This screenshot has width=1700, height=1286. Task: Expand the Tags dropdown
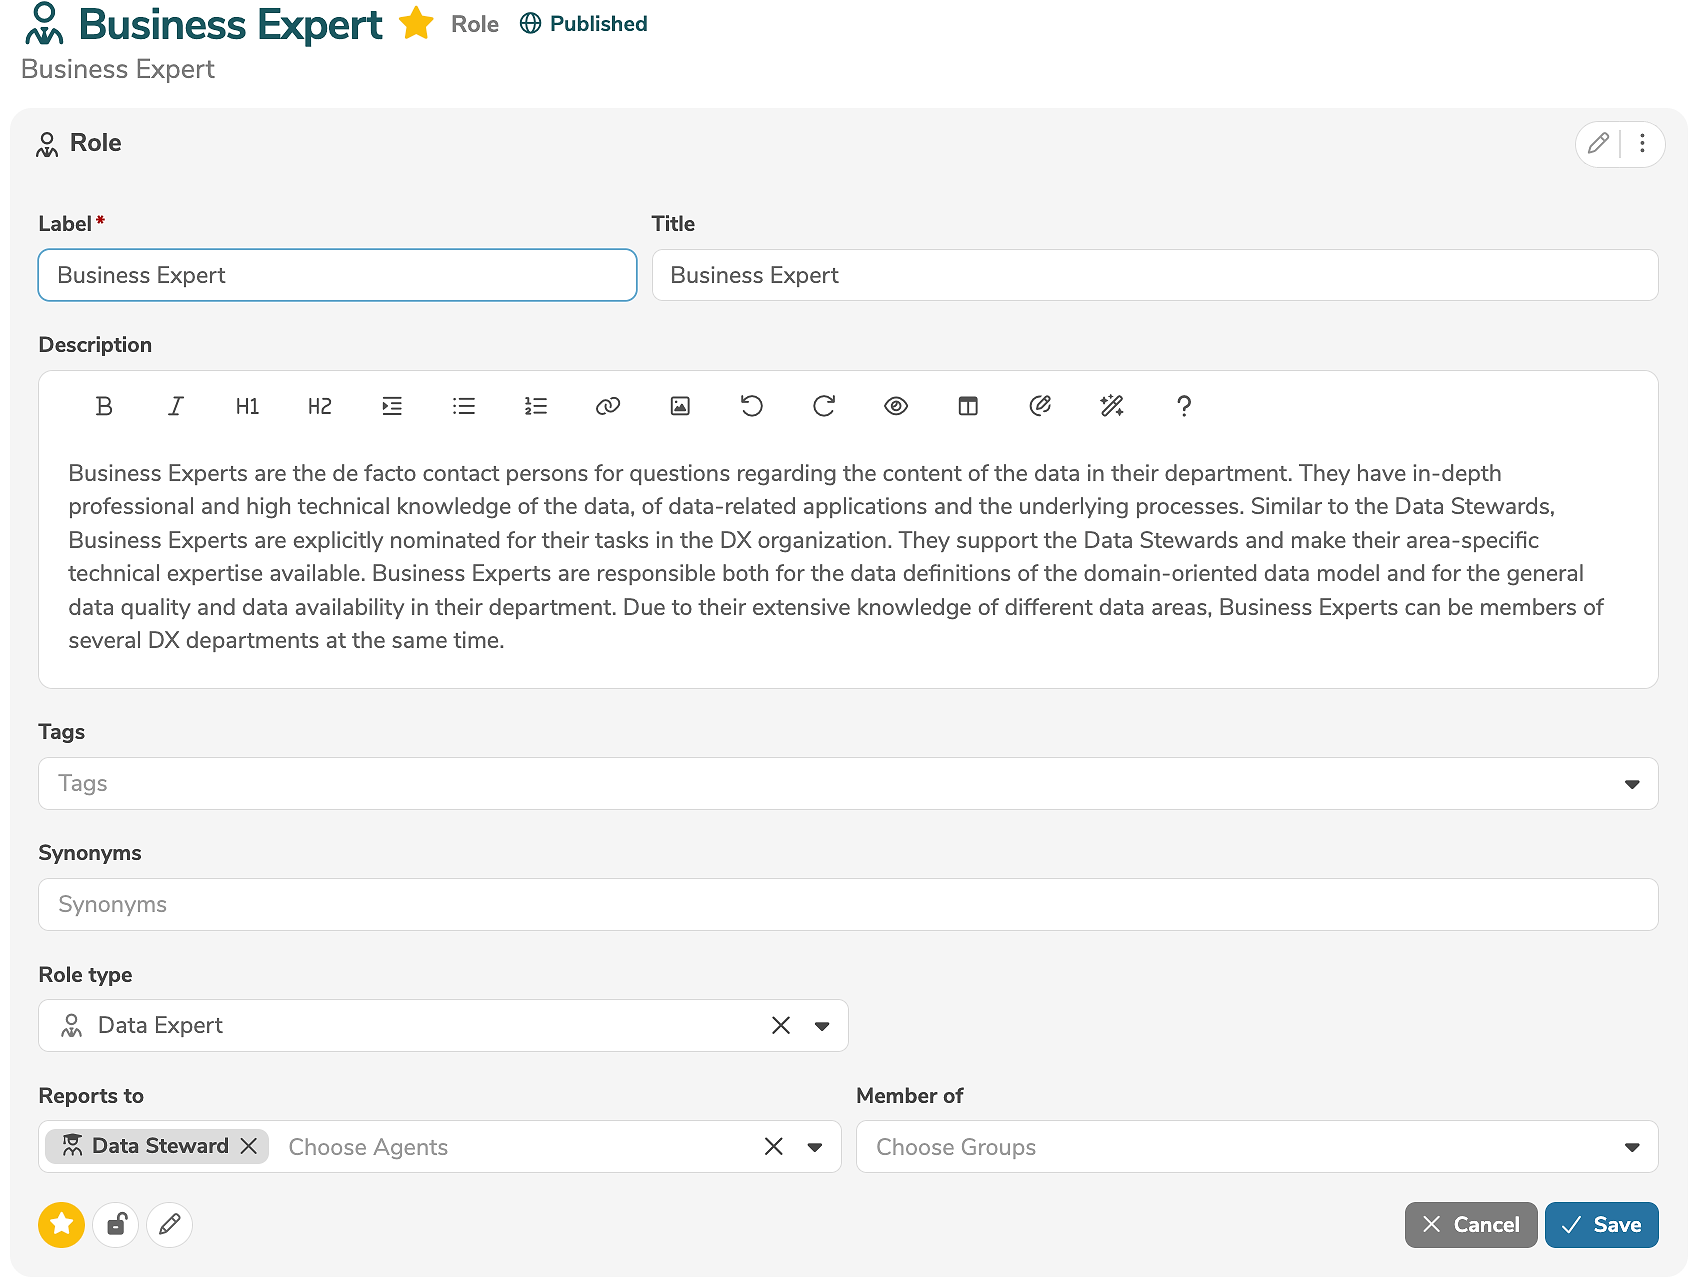click(1632, 784)
